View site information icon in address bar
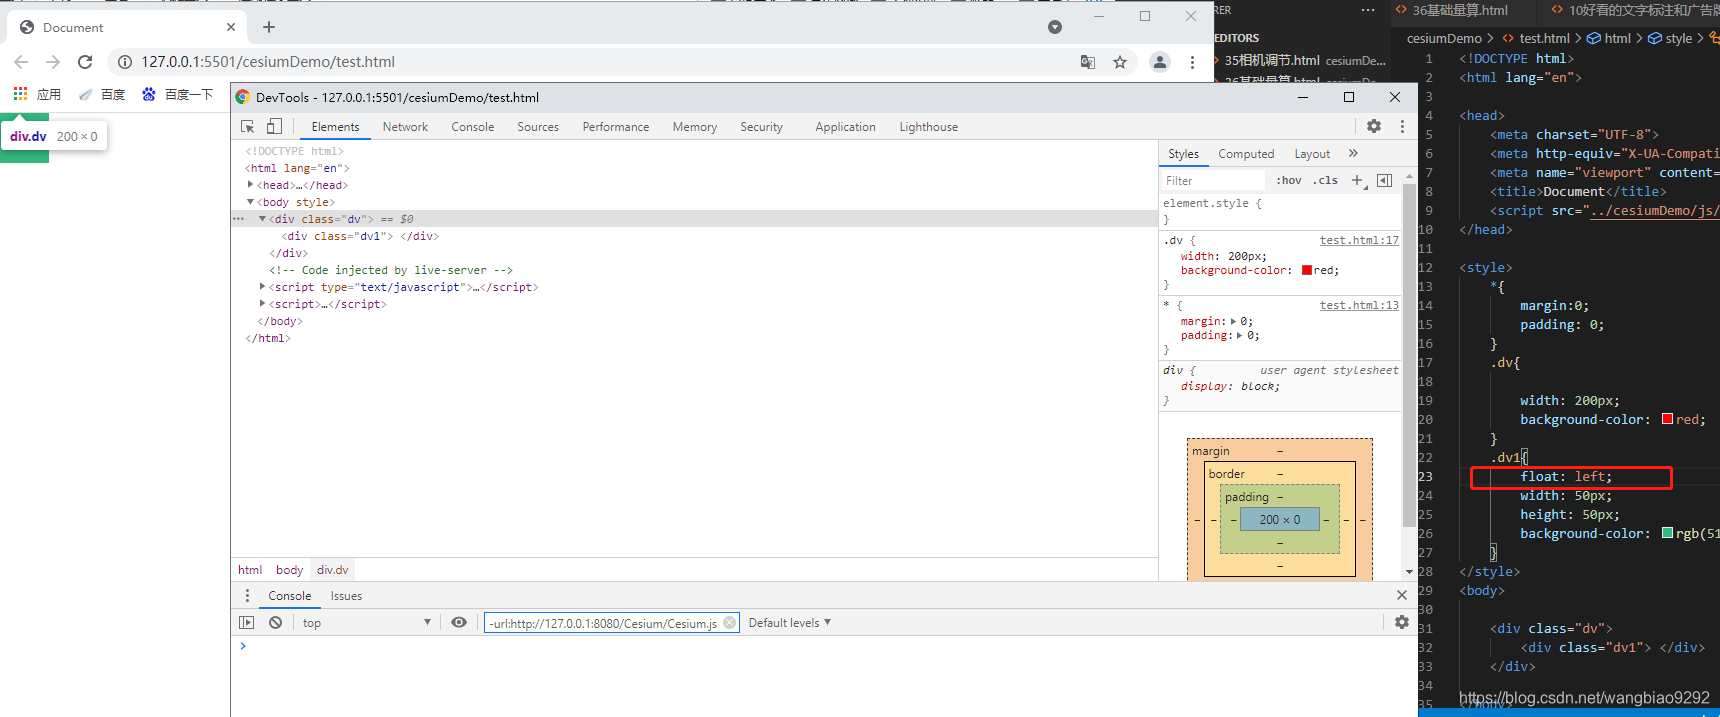 click(x=125, y=62)
